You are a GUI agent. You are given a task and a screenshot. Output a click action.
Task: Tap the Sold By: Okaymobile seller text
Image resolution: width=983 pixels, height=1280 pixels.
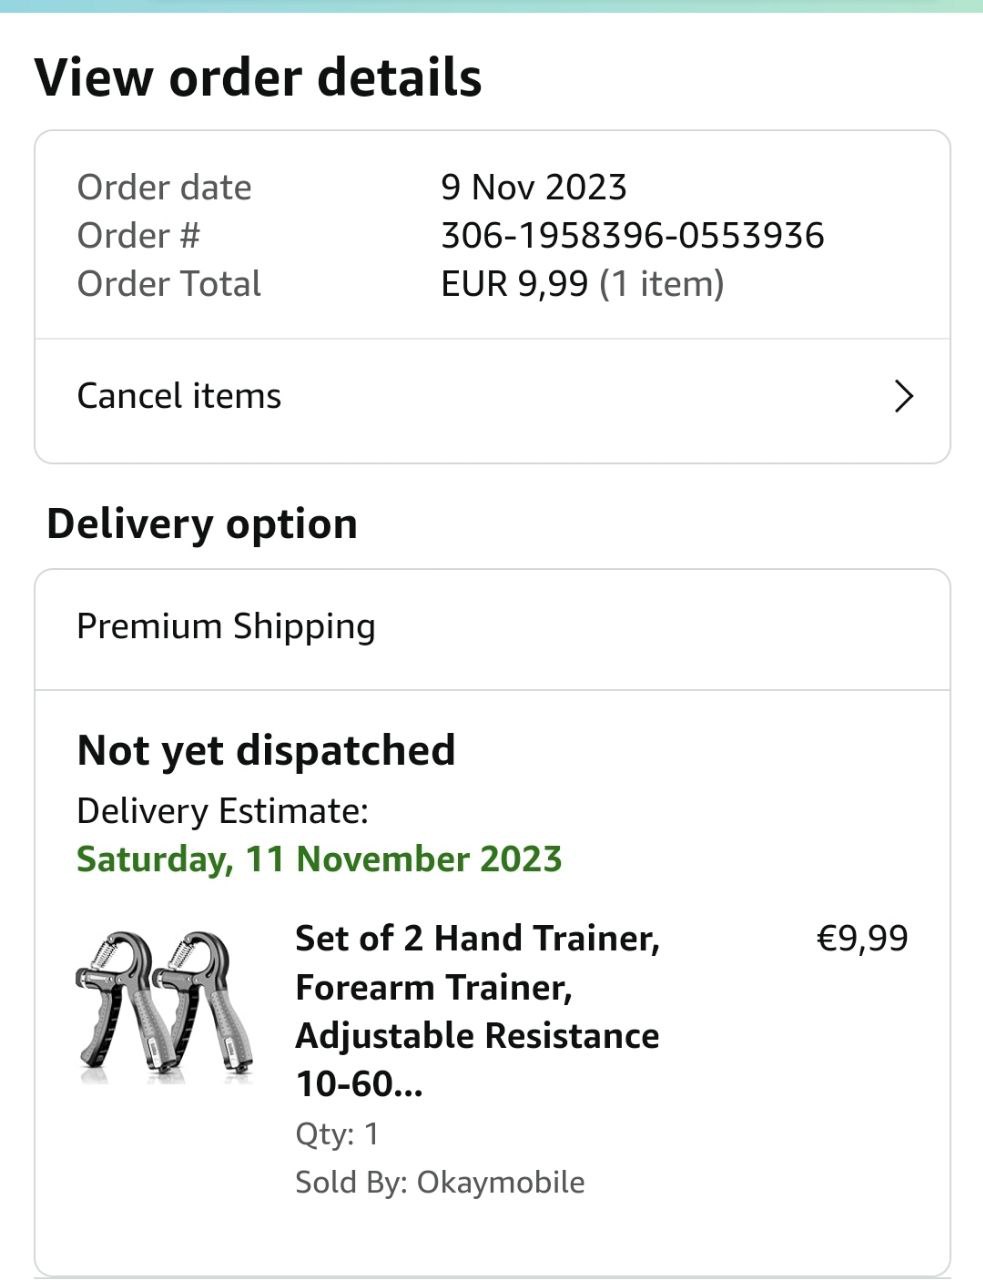pos(440,1182)
